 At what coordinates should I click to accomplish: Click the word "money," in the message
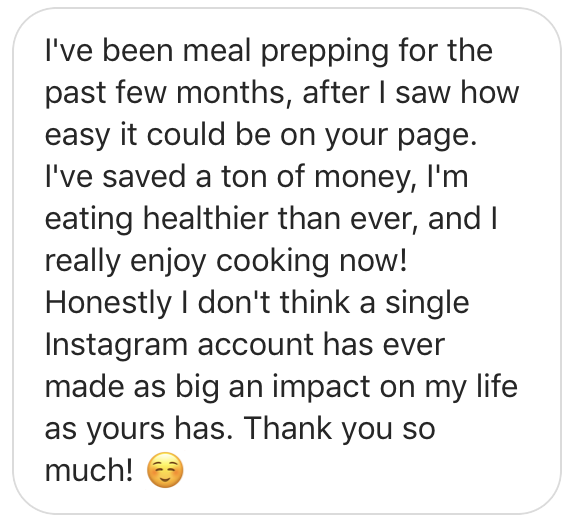point(366,178)
